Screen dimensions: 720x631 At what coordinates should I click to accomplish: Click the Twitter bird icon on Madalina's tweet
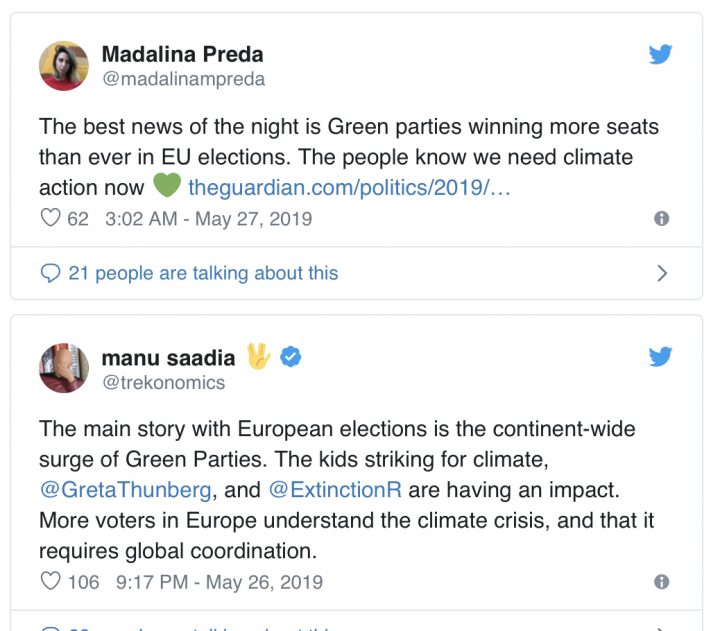tap(660, 54)
